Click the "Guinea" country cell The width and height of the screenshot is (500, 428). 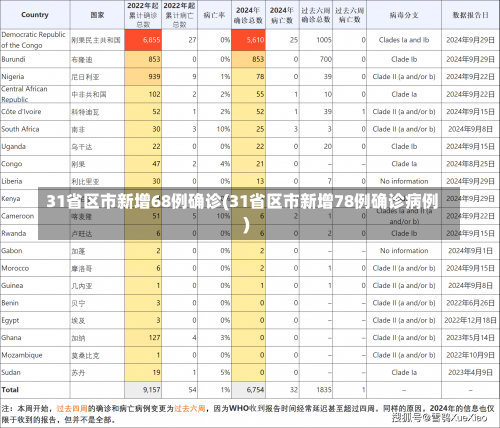coord(35,285)
